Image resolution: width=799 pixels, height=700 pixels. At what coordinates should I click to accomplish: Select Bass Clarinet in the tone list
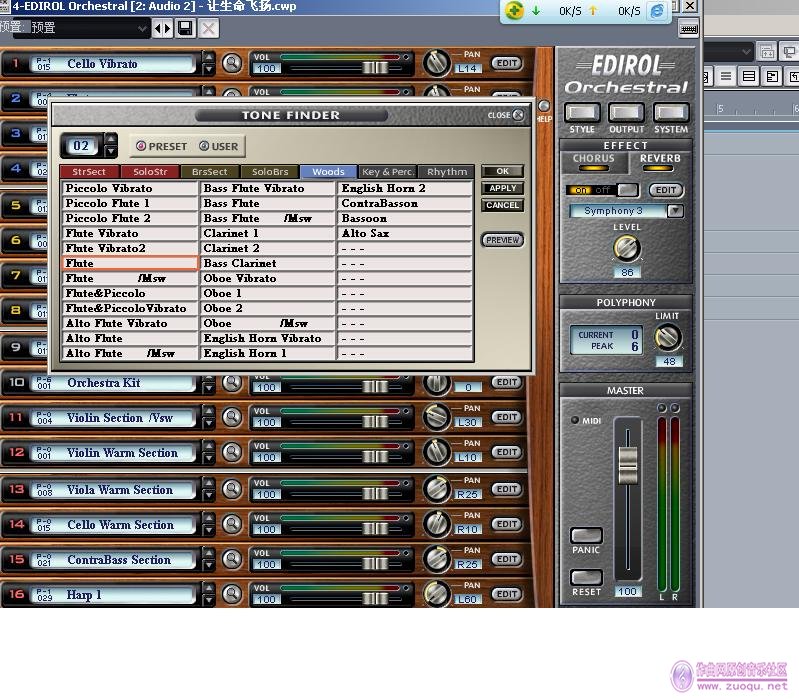click(x=268, y=263)
